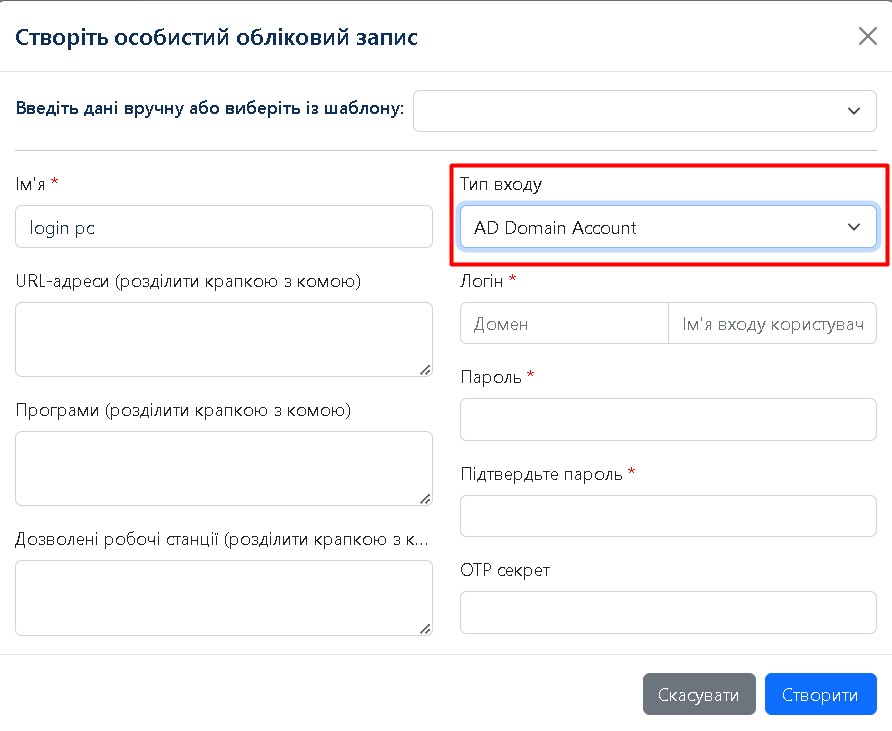Click the Дозволені робочі станції text area
The height and width of the screenshot is (731, 892).
coord(224,597)
